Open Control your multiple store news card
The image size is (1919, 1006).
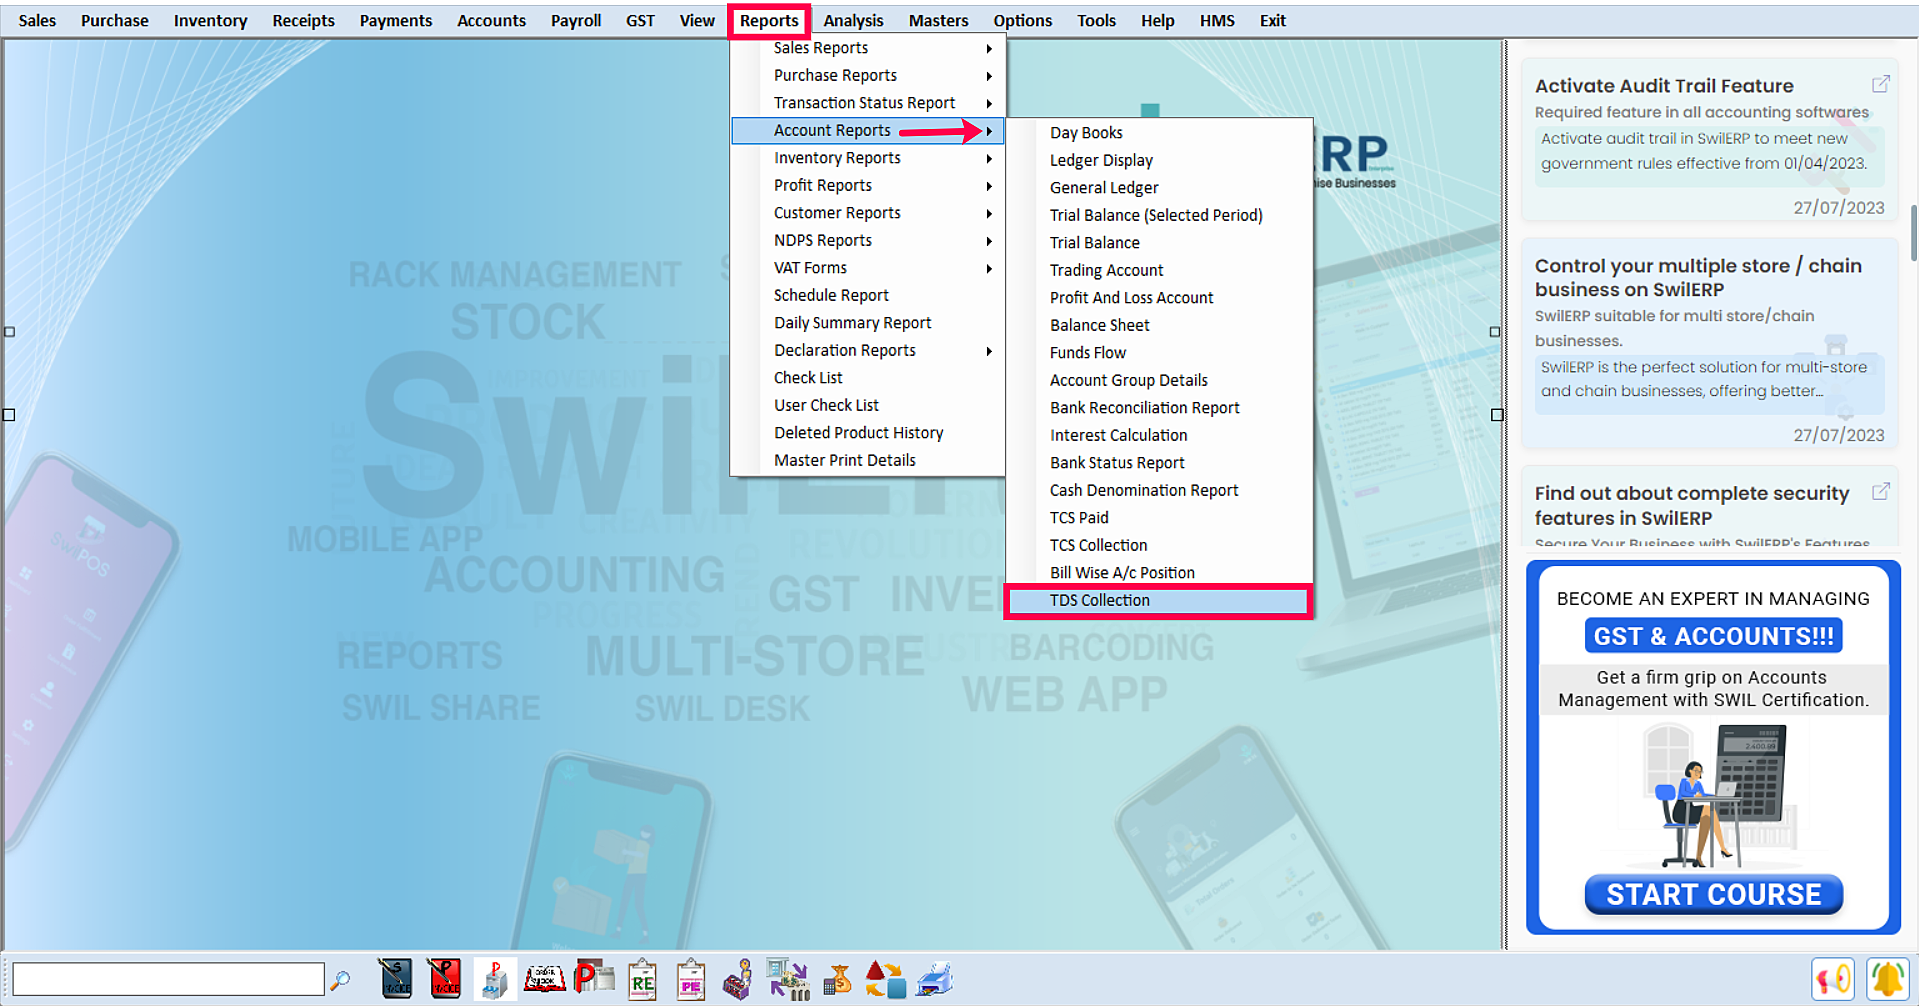[1709, 343]
